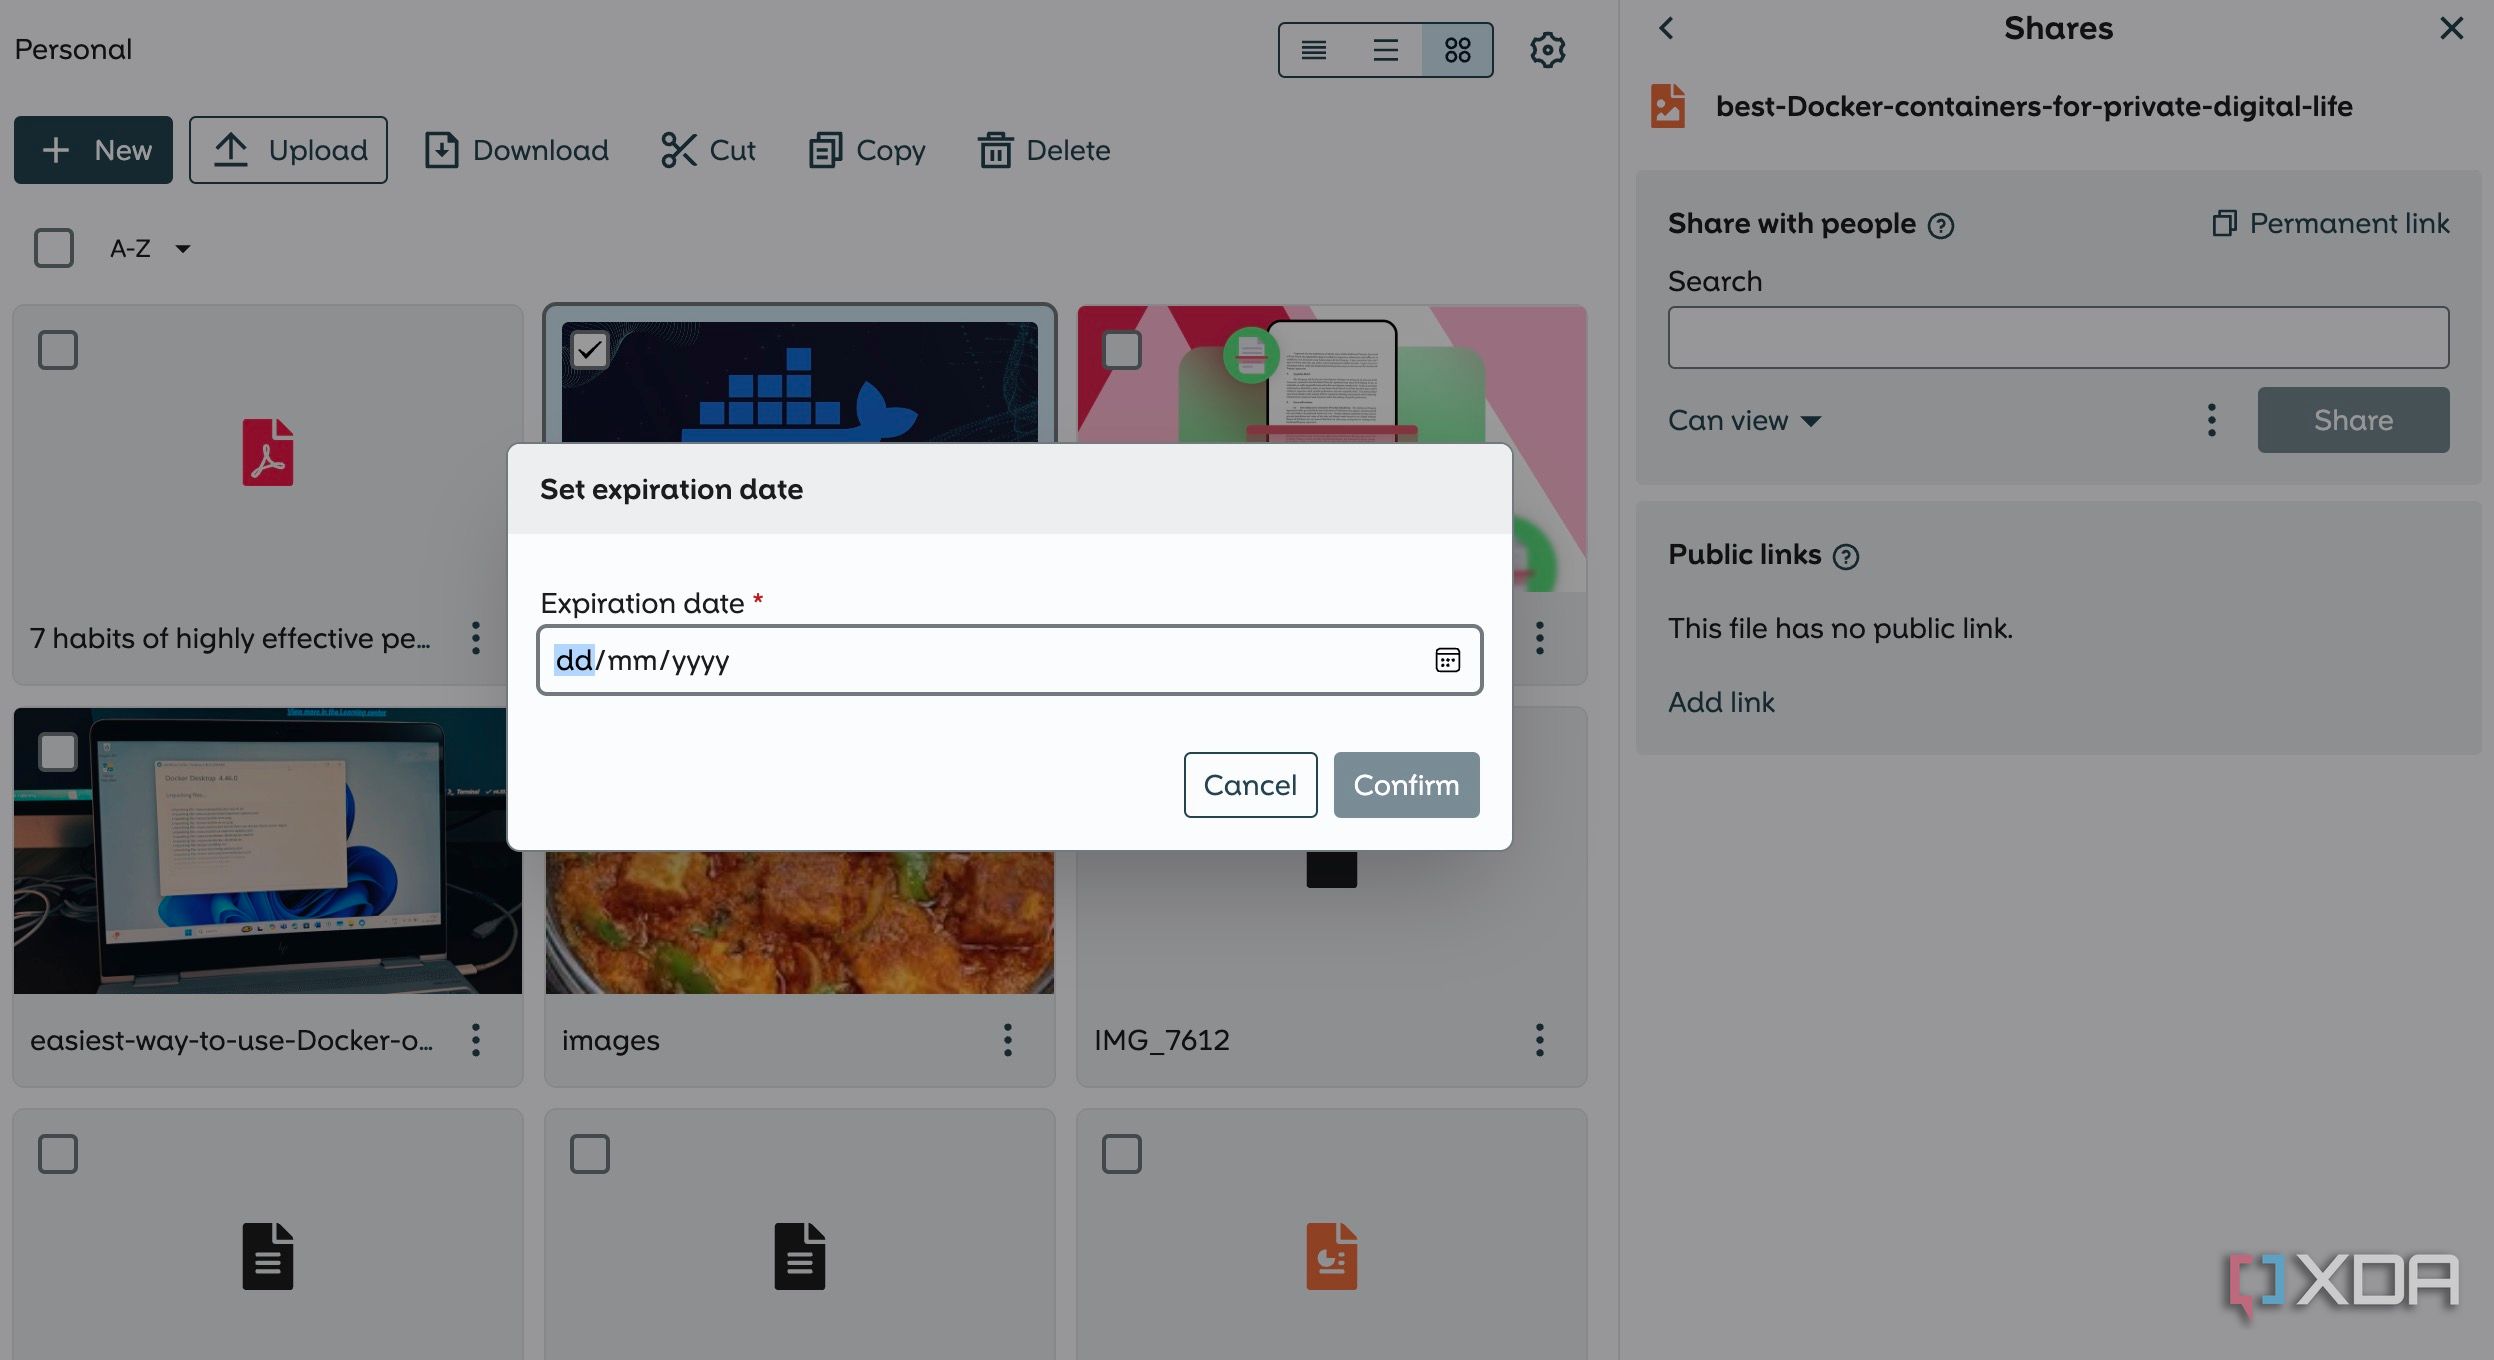This screenshot has height=1360, width=2494.
Task: Check the 7 habits file checkbox
Action: (x=58, y=350)
